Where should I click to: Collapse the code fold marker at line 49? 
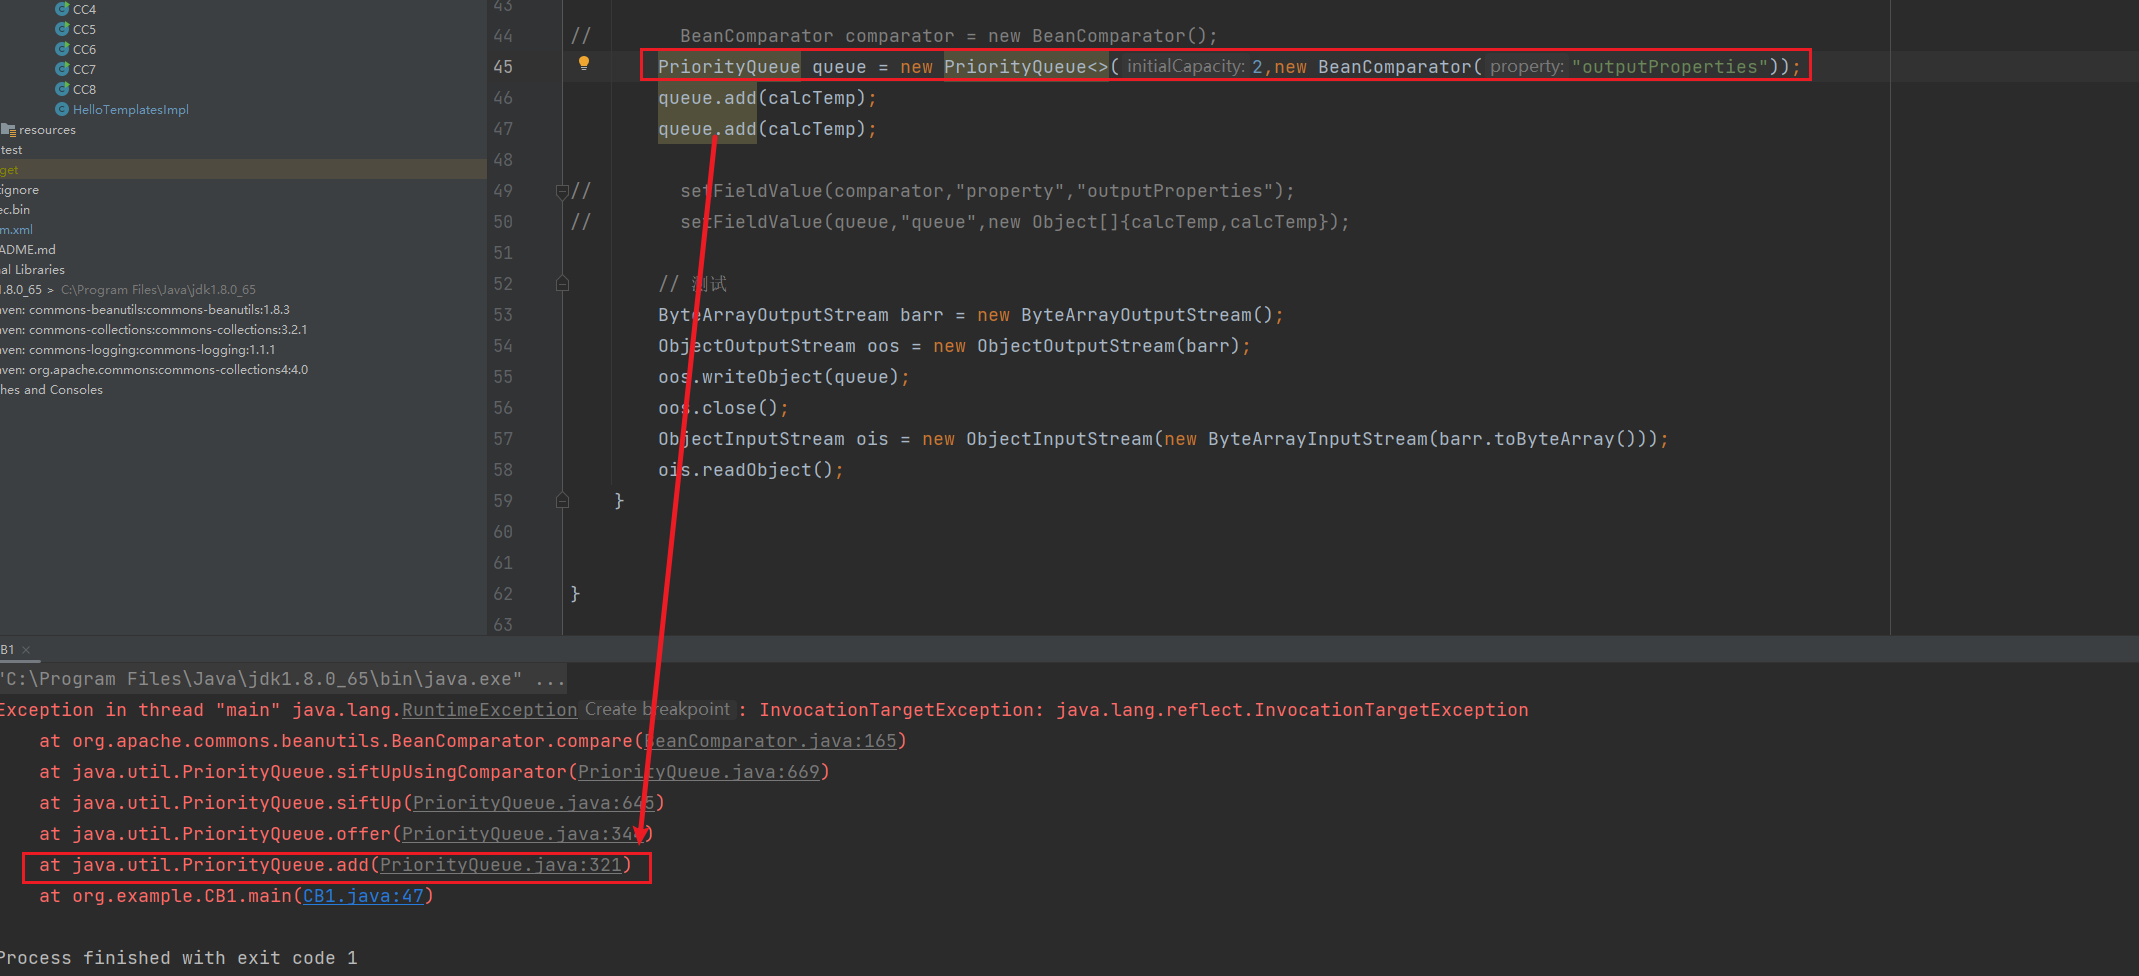click(x=562, y=191)
